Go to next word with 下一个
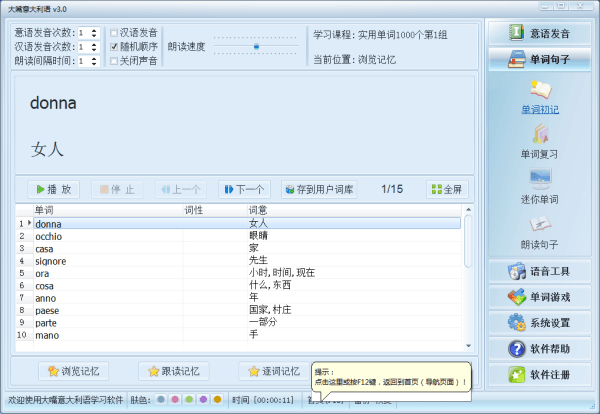Image resolution: width=600 pixels, height=414 pixels. (243, 189)
